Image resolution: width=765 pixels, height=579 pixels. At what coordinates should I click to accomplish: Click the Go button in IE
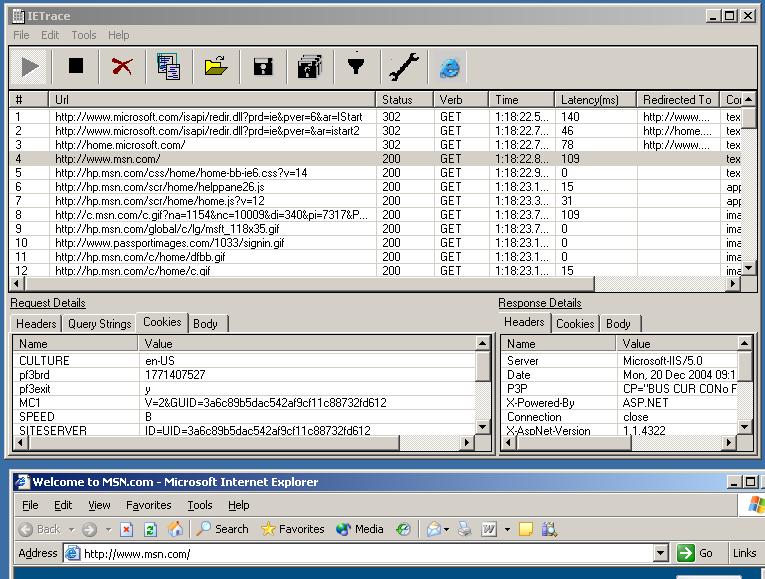pyautogui.click(x=695, y=553)
